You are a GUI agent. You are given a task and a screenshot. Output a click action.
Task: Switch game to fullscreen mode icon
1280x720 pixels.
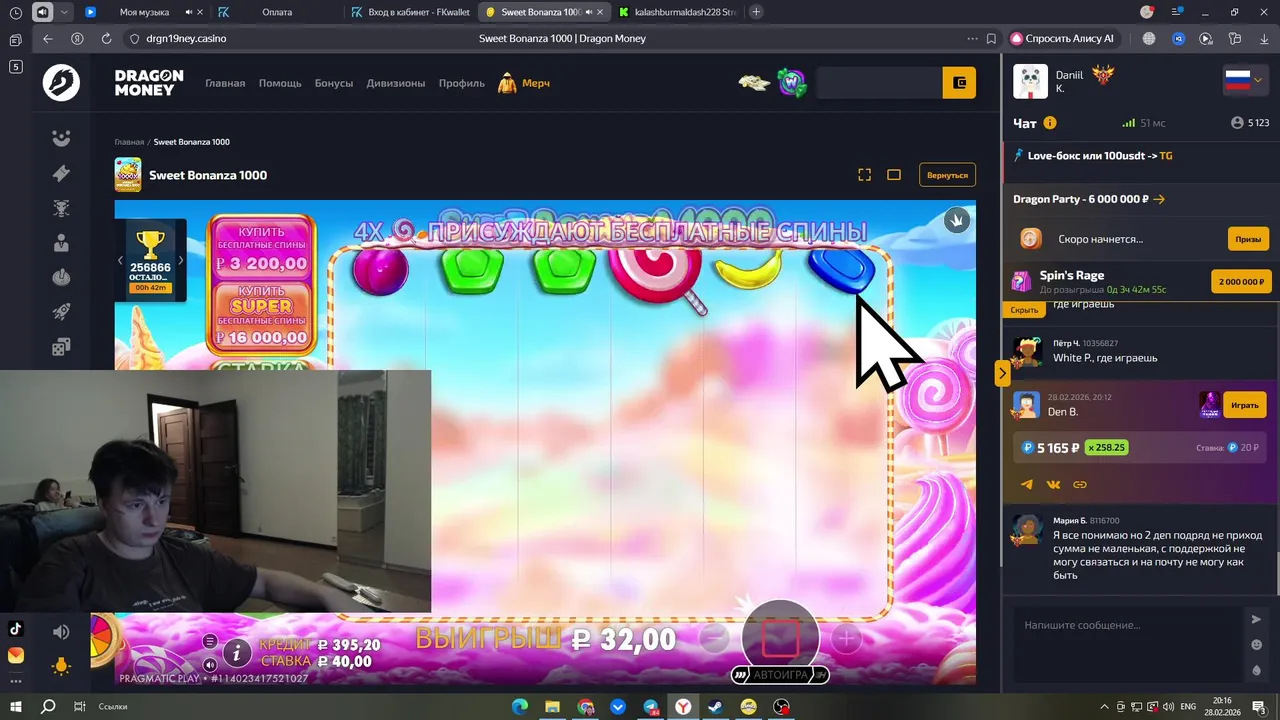coord(865,175)
